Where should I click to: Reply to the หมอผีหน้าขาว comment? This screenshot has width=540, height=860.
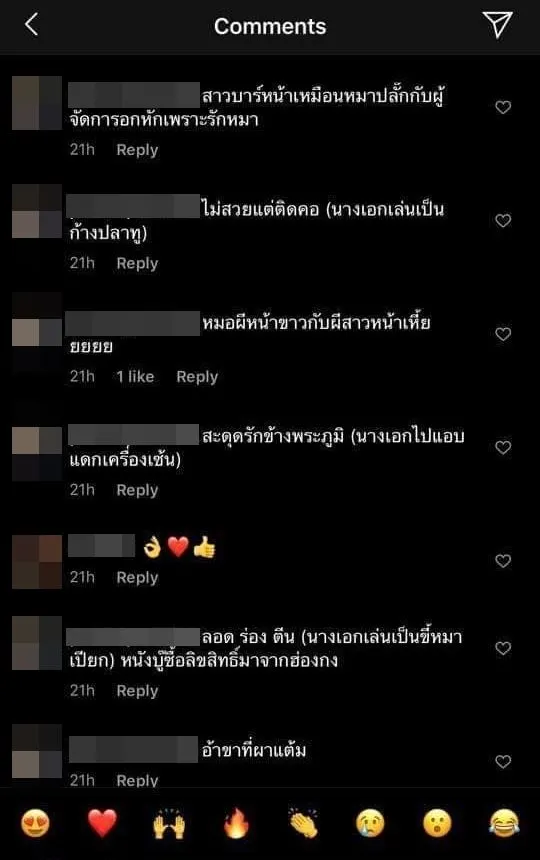(x=197, y=377)
